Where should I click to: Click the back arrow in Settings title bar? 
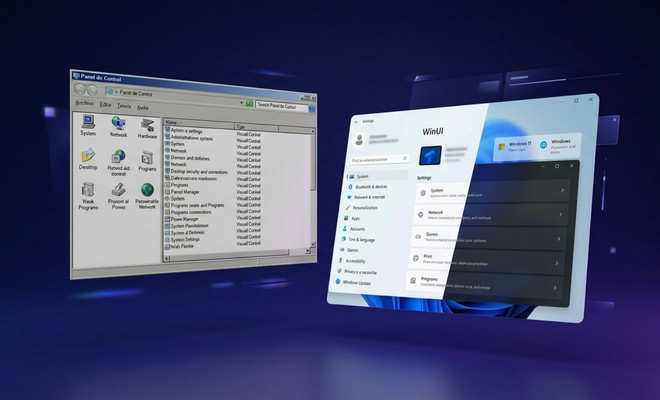(357, 122)
